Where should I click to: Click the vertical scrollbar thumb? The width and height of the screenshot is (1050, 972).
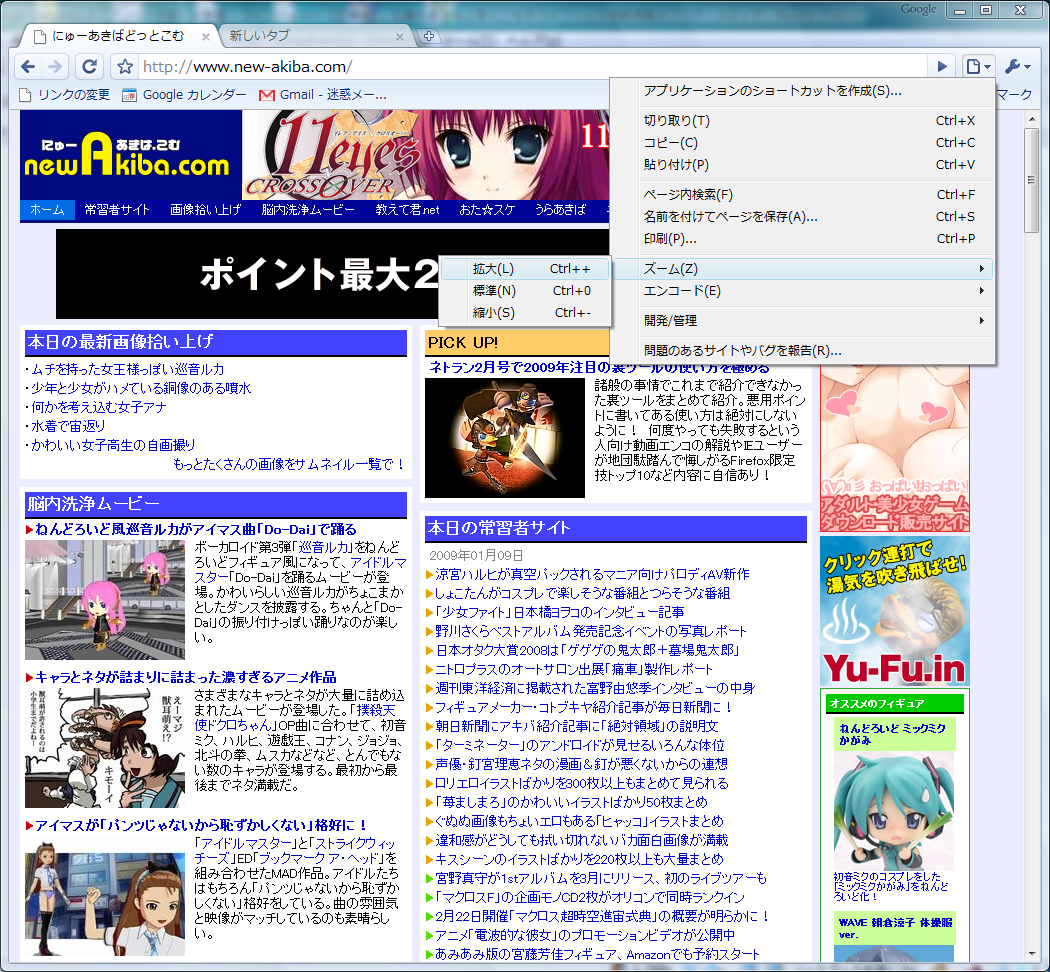click(x=1031, y=180)
